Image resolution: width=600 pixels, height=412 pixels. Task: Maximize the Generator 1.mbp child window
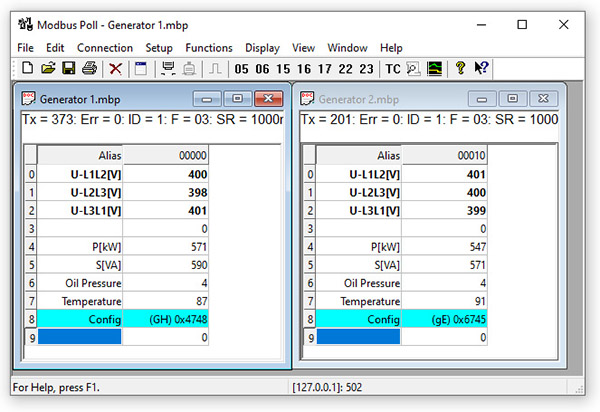(x=237, y=99)
